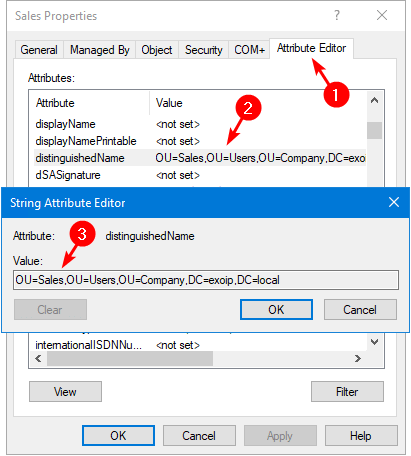Select the displayName attribute row
The image size is (411, 456).
pos(199,124)
